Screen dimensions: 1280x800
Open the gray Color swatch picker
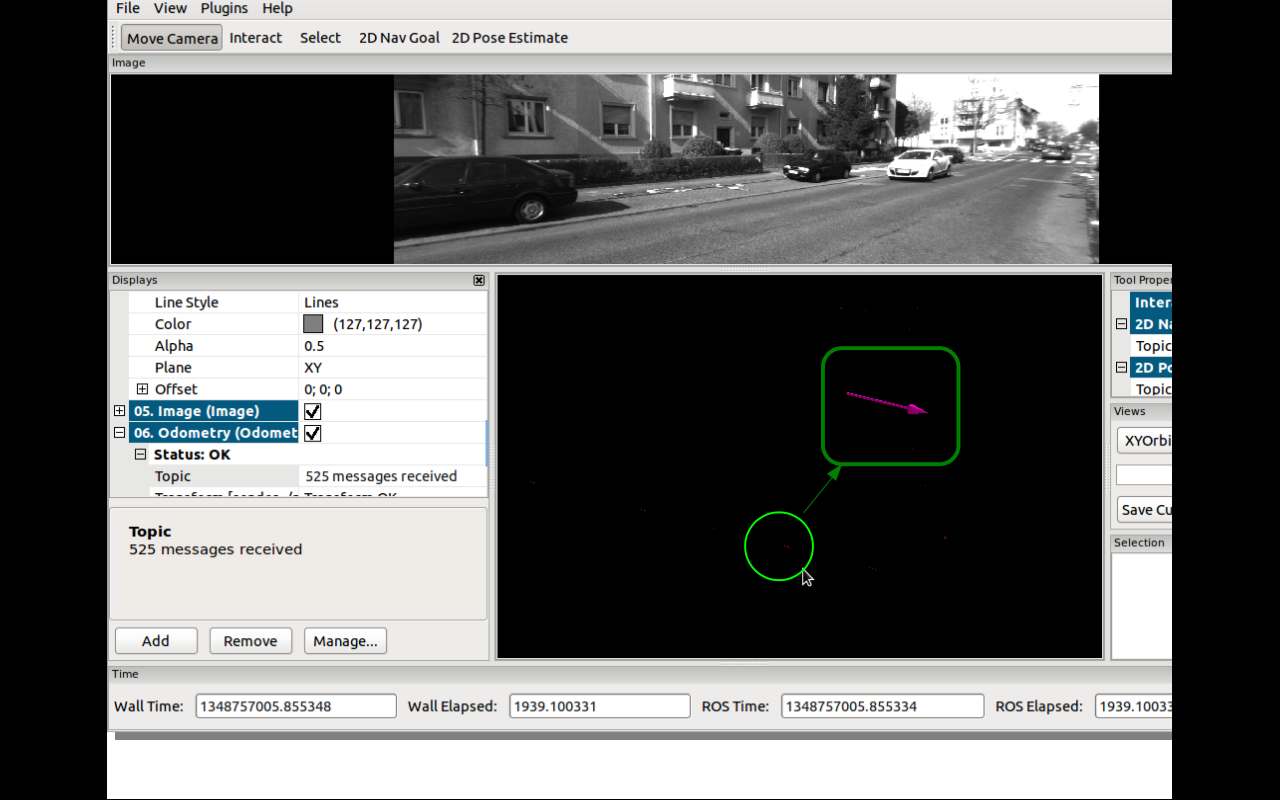coord(313,324)
